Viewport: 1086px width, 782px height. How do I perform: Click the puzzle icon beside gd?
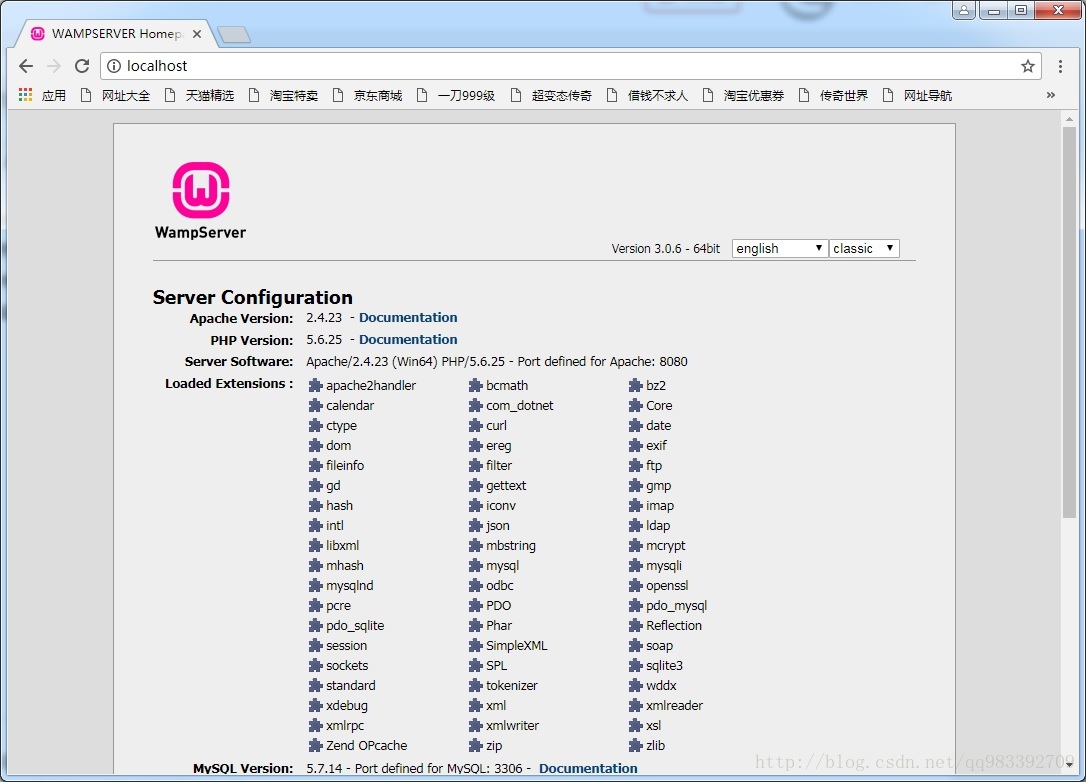[315, 486]
